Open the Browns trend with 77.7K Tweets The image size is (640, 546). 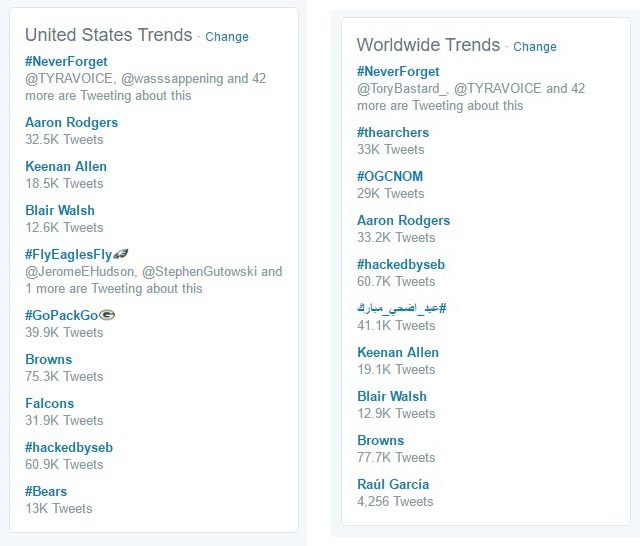tap(380, 441)
